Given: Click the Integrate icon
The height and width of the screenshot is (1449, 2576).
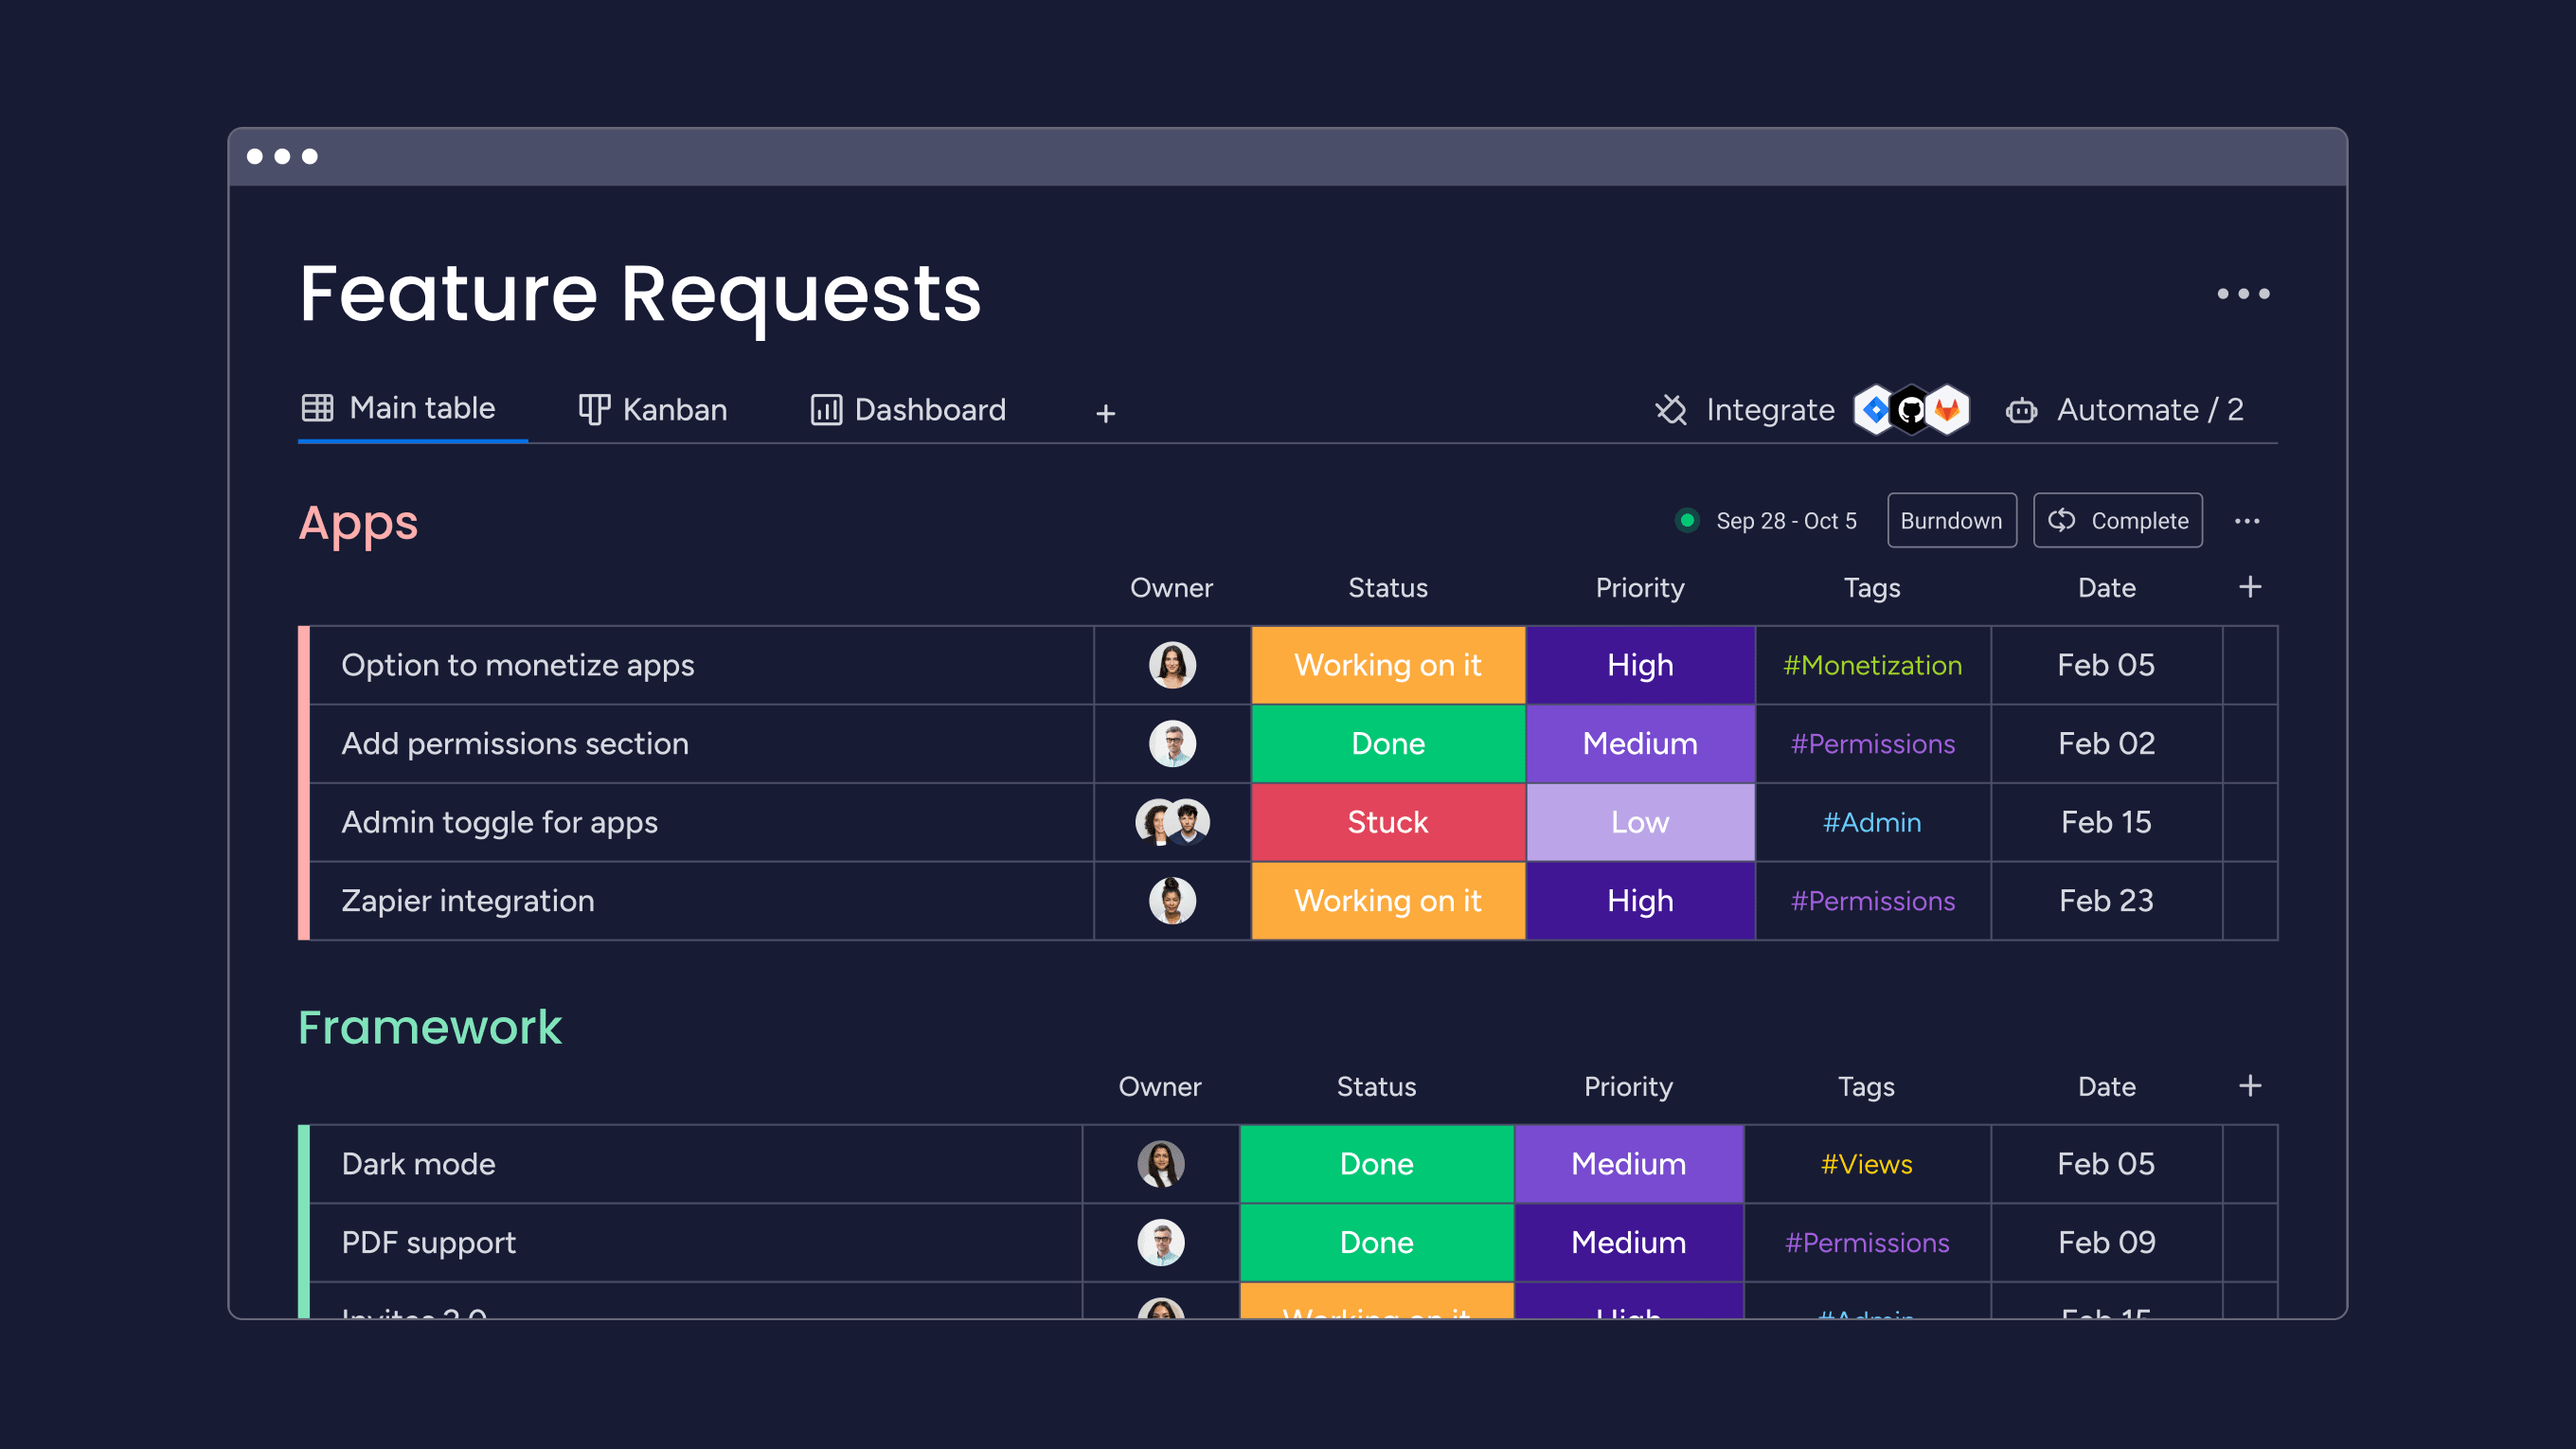Looking at the screenshot, I should point(1672,409).
